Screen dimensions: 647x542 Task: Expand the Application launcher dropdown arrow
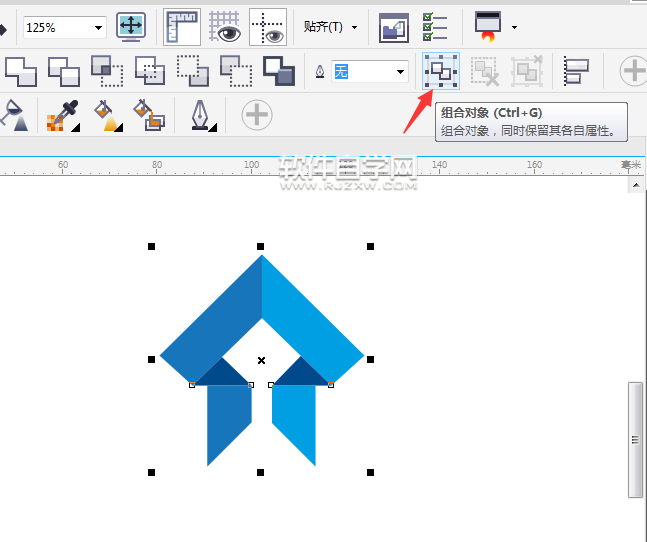coord(514,28)
